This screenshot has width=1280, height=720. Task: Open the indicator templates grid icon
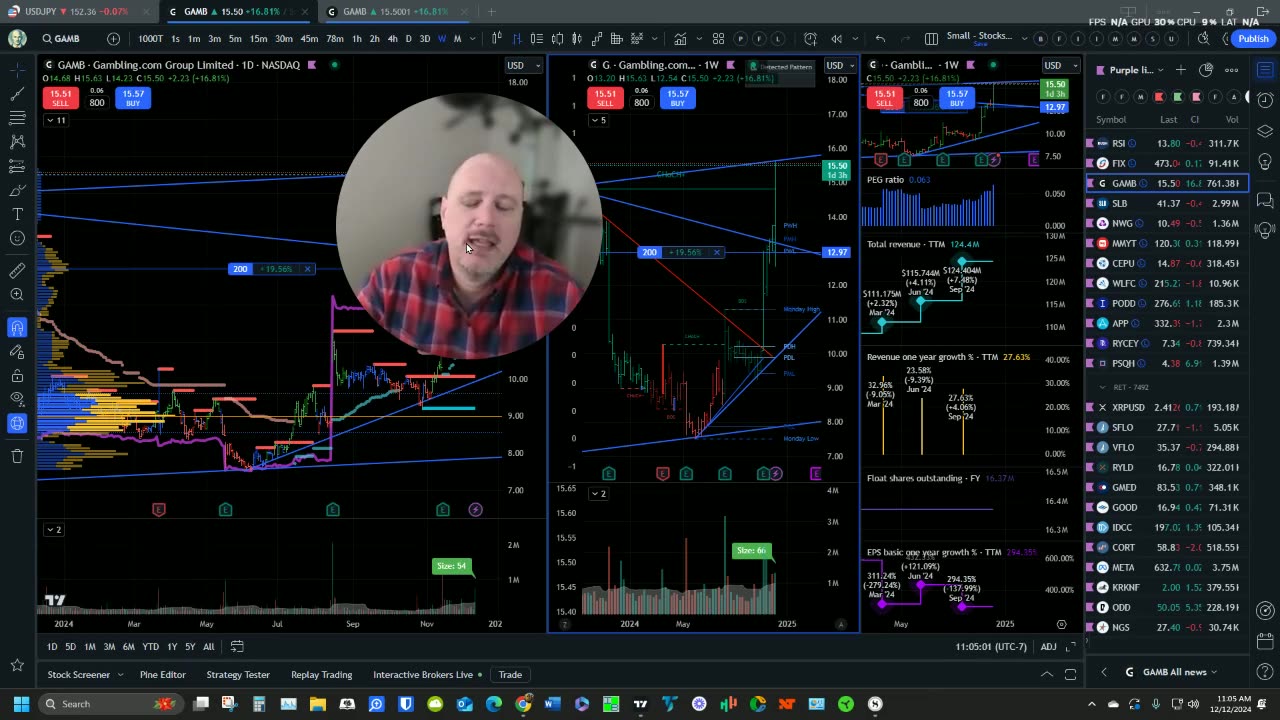pyautogui.click(x=718, y=39)
